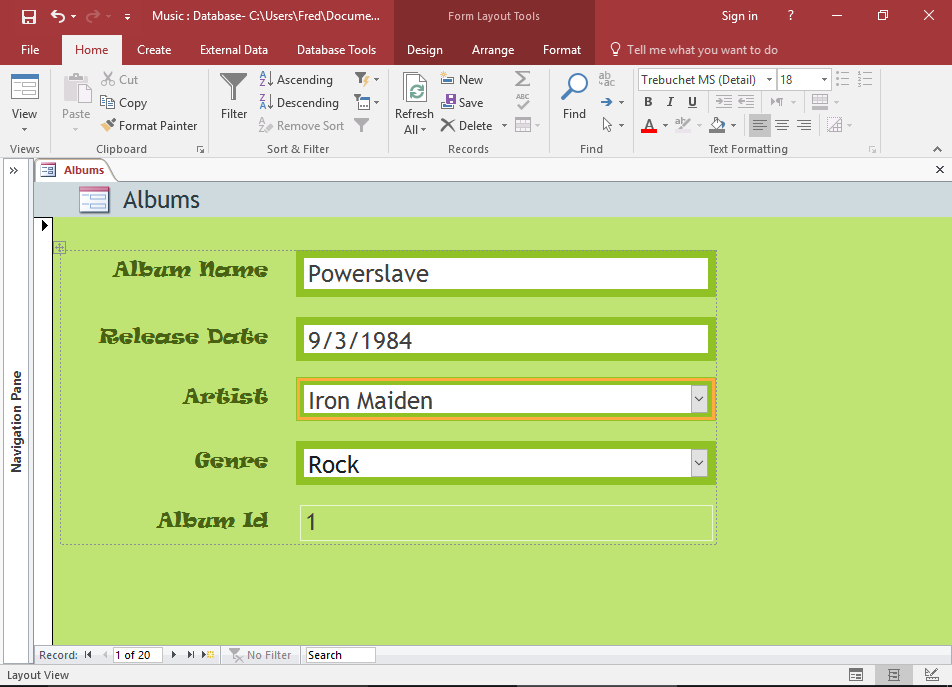Open the Genre combo box dropdown
Image resolution: width=952 pixels, height=687 pixels.
[699, 465]
